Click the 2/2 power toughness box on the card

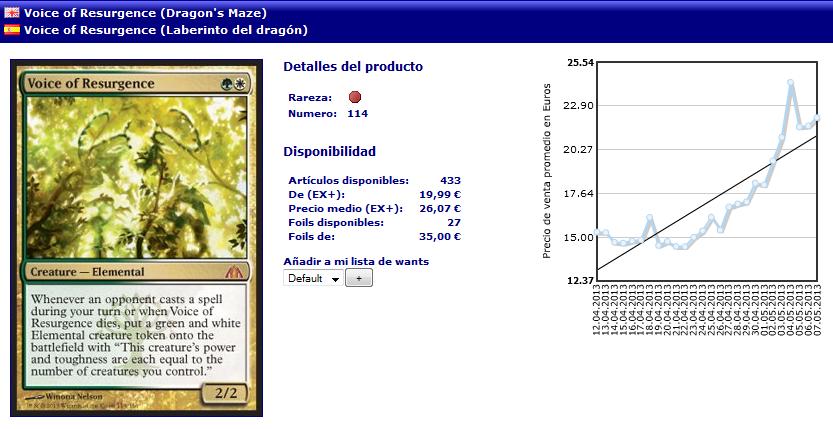pos(226,393)
